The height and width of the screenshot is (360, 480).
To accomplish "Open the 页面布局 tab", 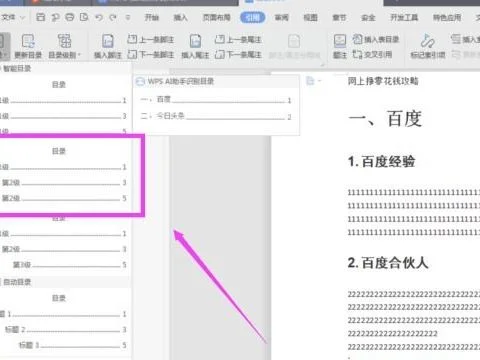I will click(217, 17).
